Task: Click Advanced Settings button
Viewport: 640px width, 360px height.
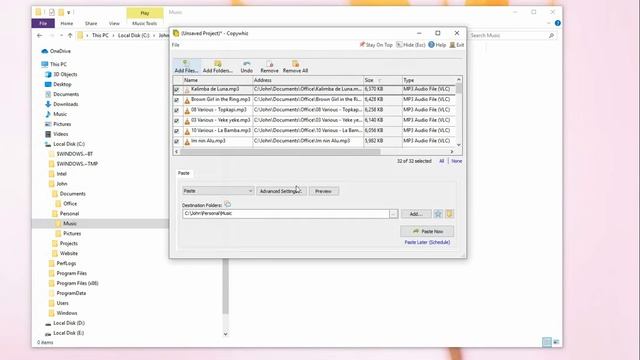Action: point(281,191)
